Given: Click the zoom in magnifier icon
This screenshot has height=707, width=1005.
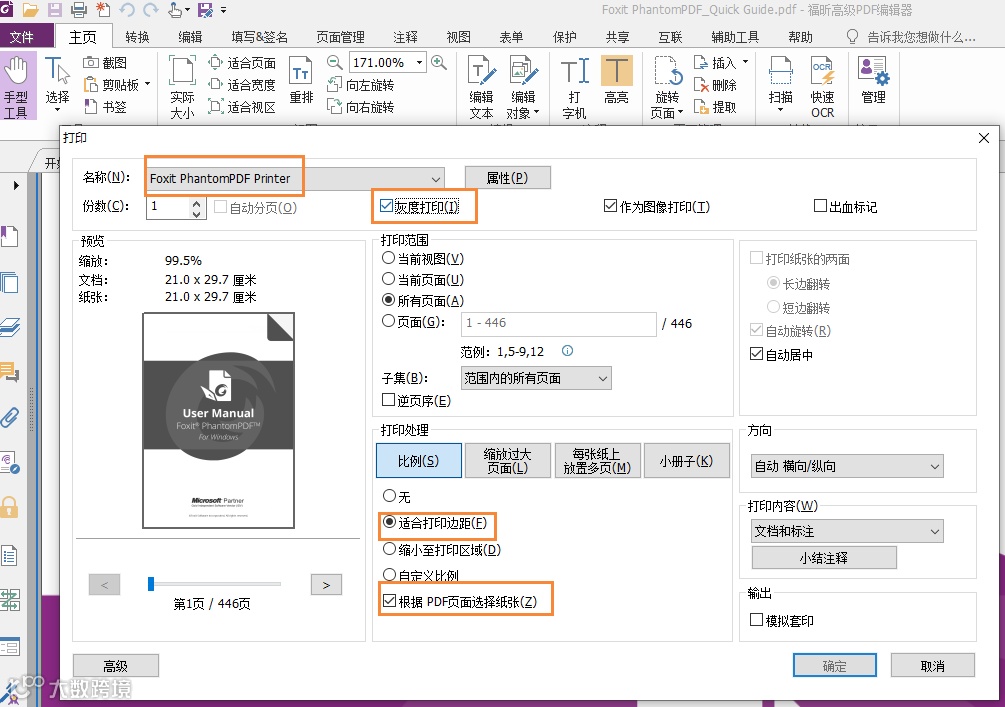Looking at the screenshot, I should tap(439, 62).
